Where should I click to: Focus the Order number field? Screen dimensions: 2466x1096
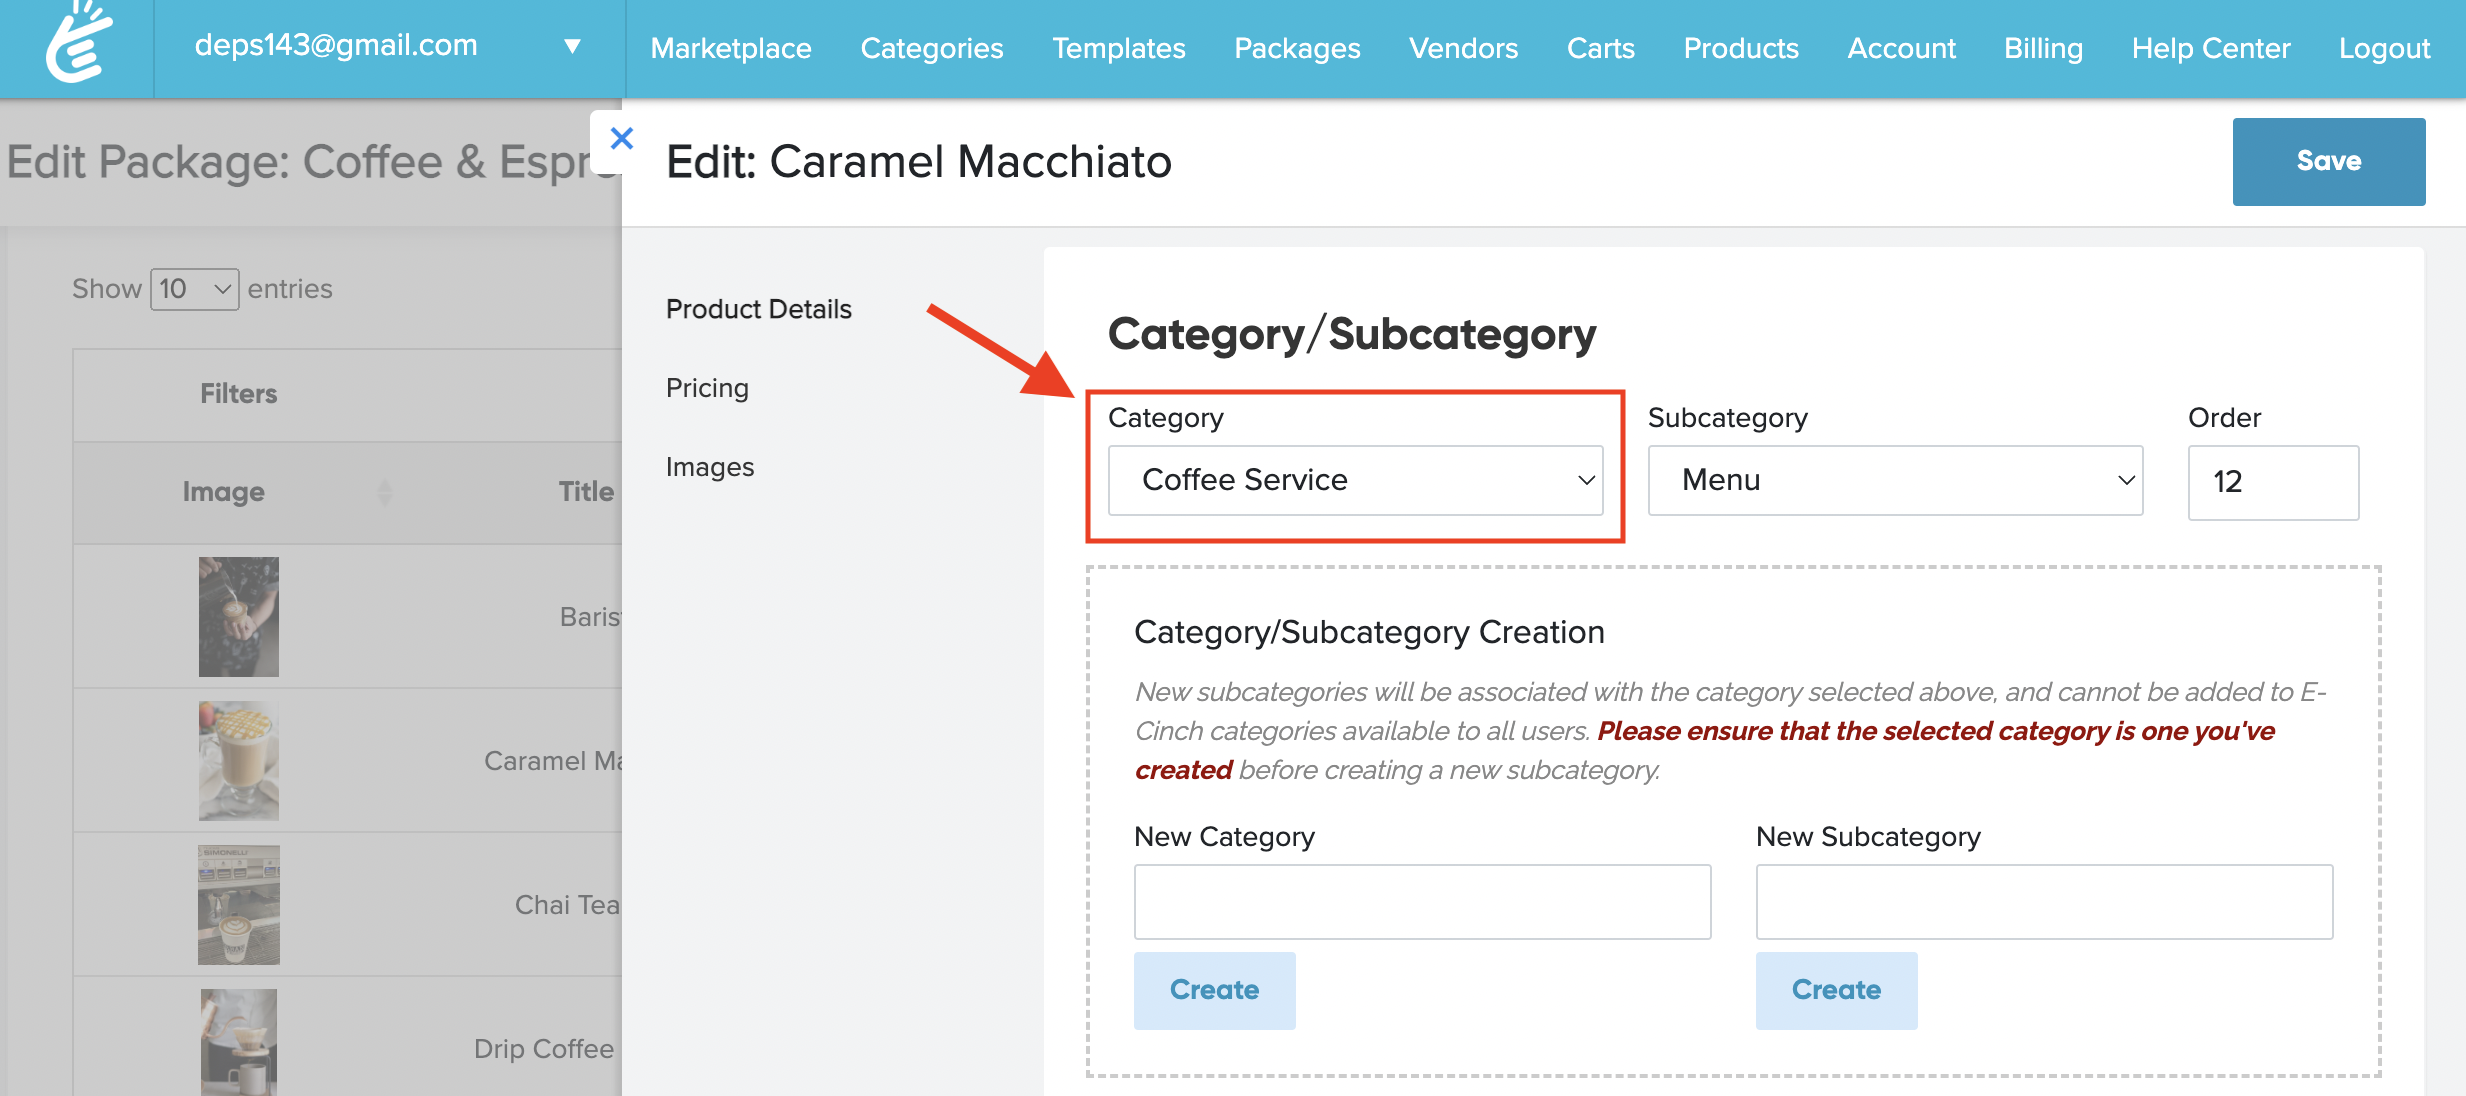tap(2272, 482)
